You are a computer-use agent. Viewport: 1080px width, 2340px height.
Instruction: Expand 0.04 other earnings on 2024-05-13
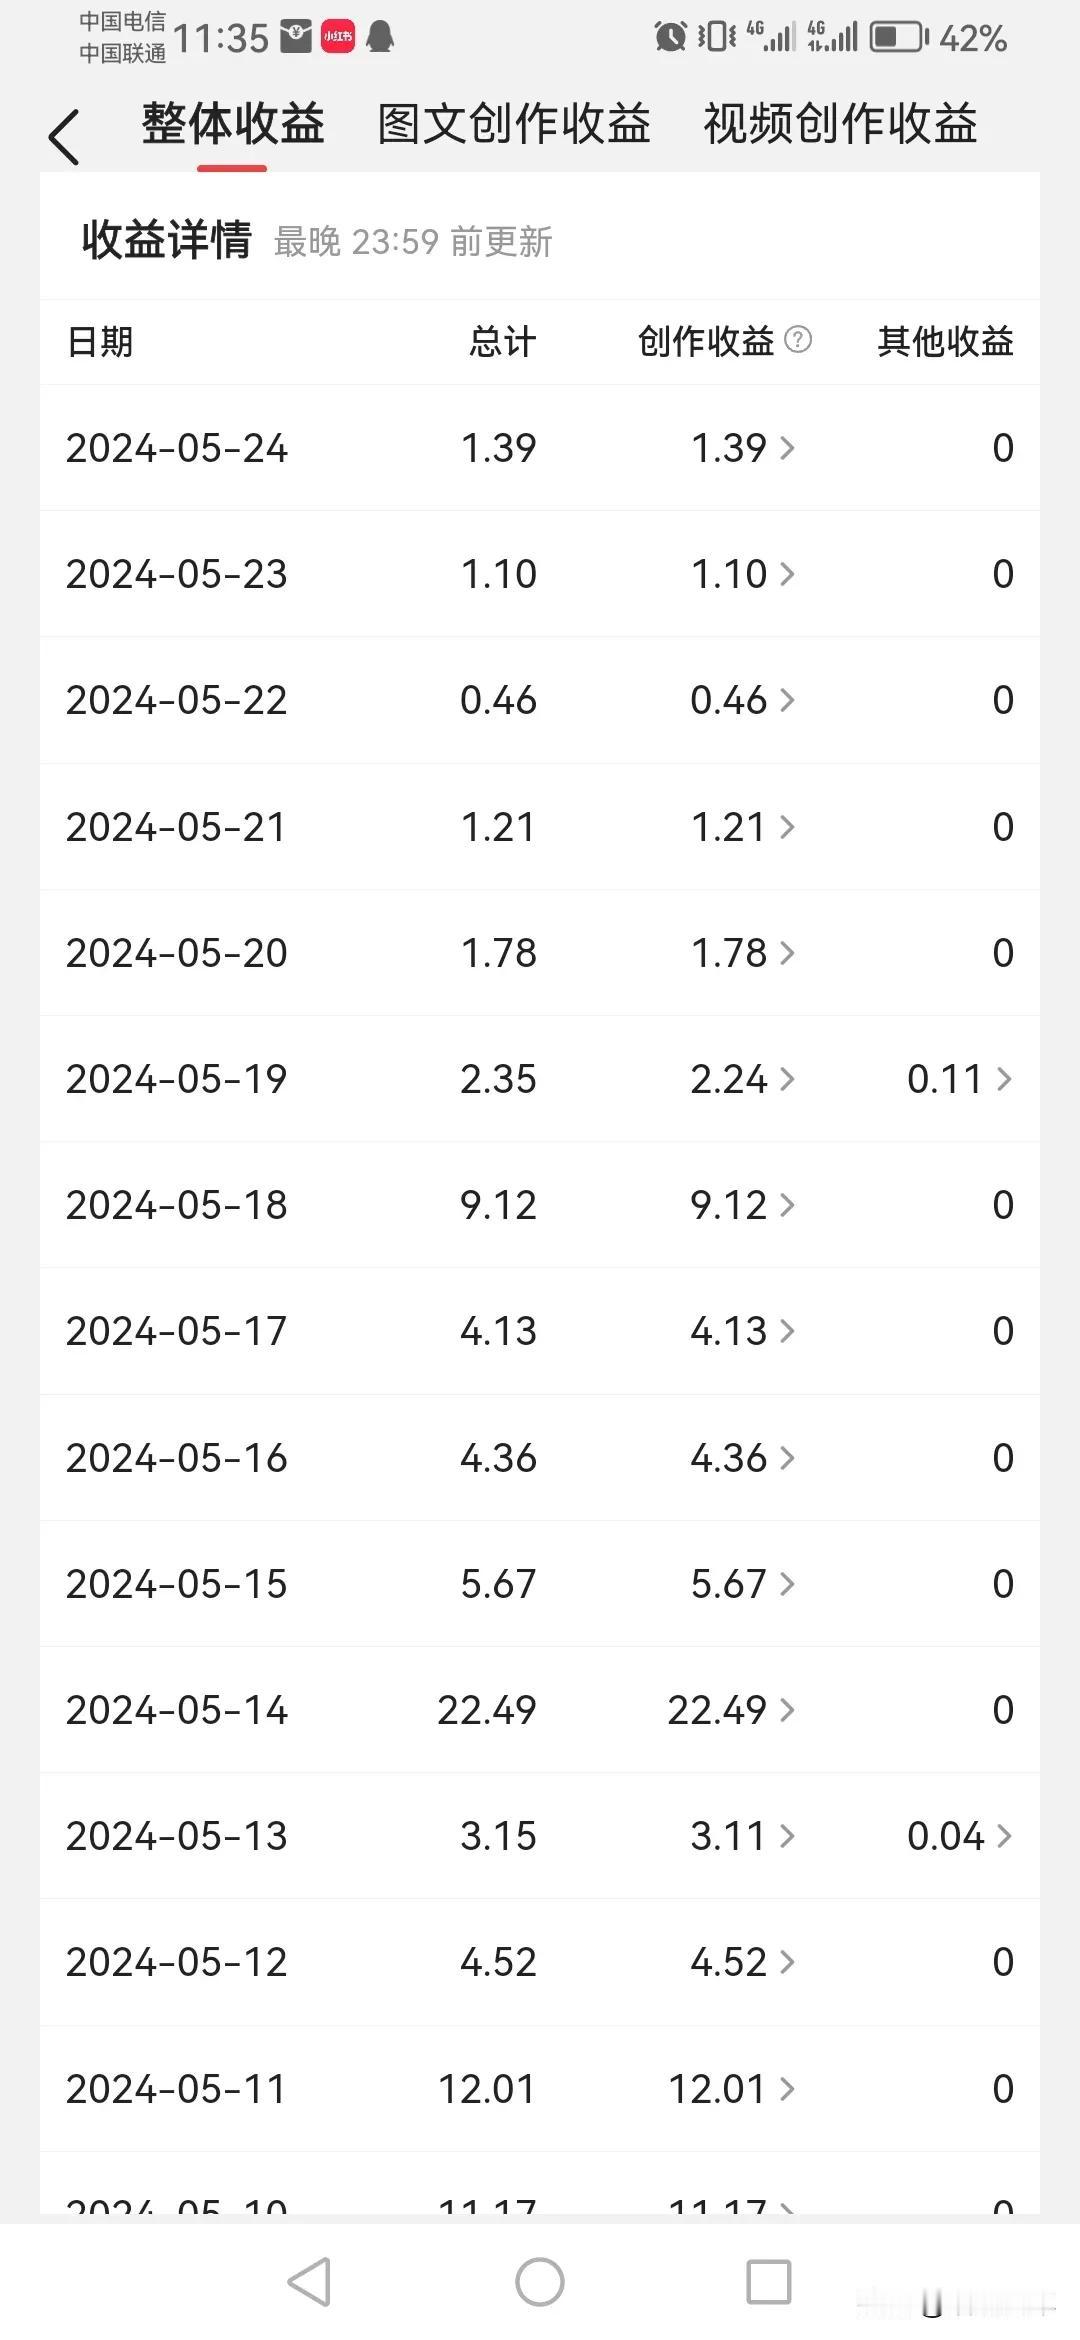pos(960,1836)
